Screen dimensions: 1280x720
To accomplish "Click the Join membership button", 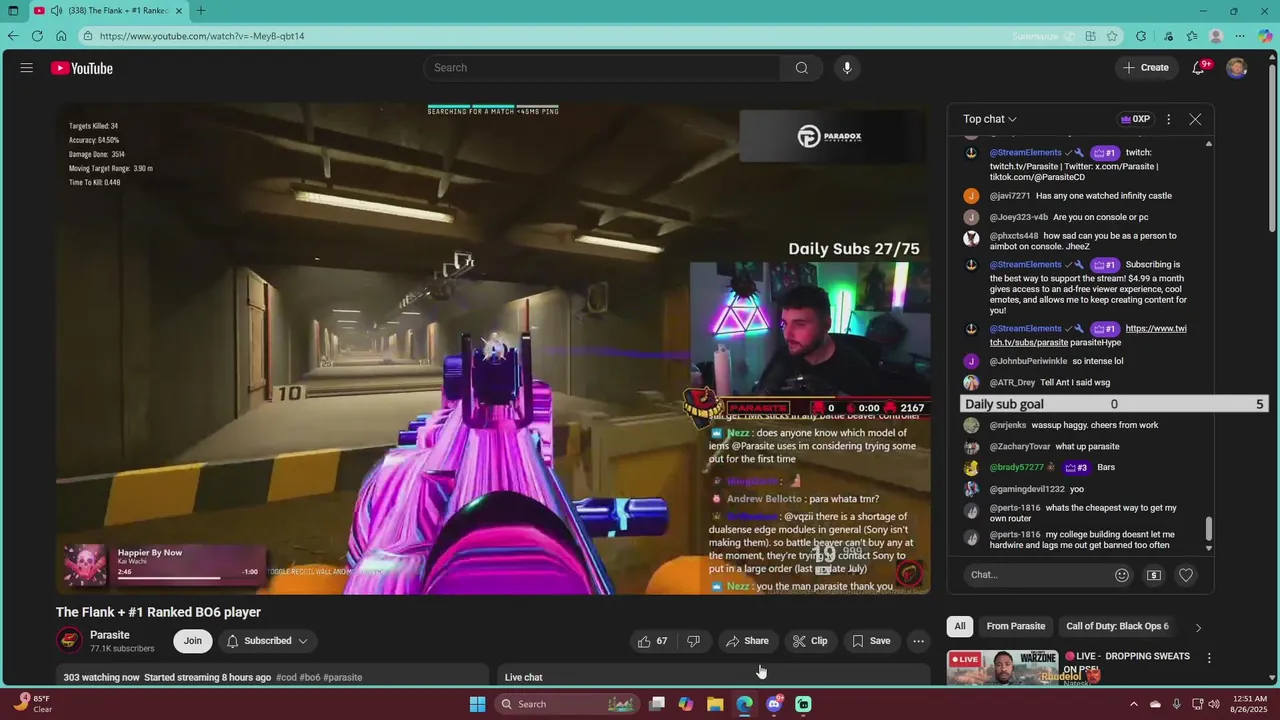I will (192, 641).
